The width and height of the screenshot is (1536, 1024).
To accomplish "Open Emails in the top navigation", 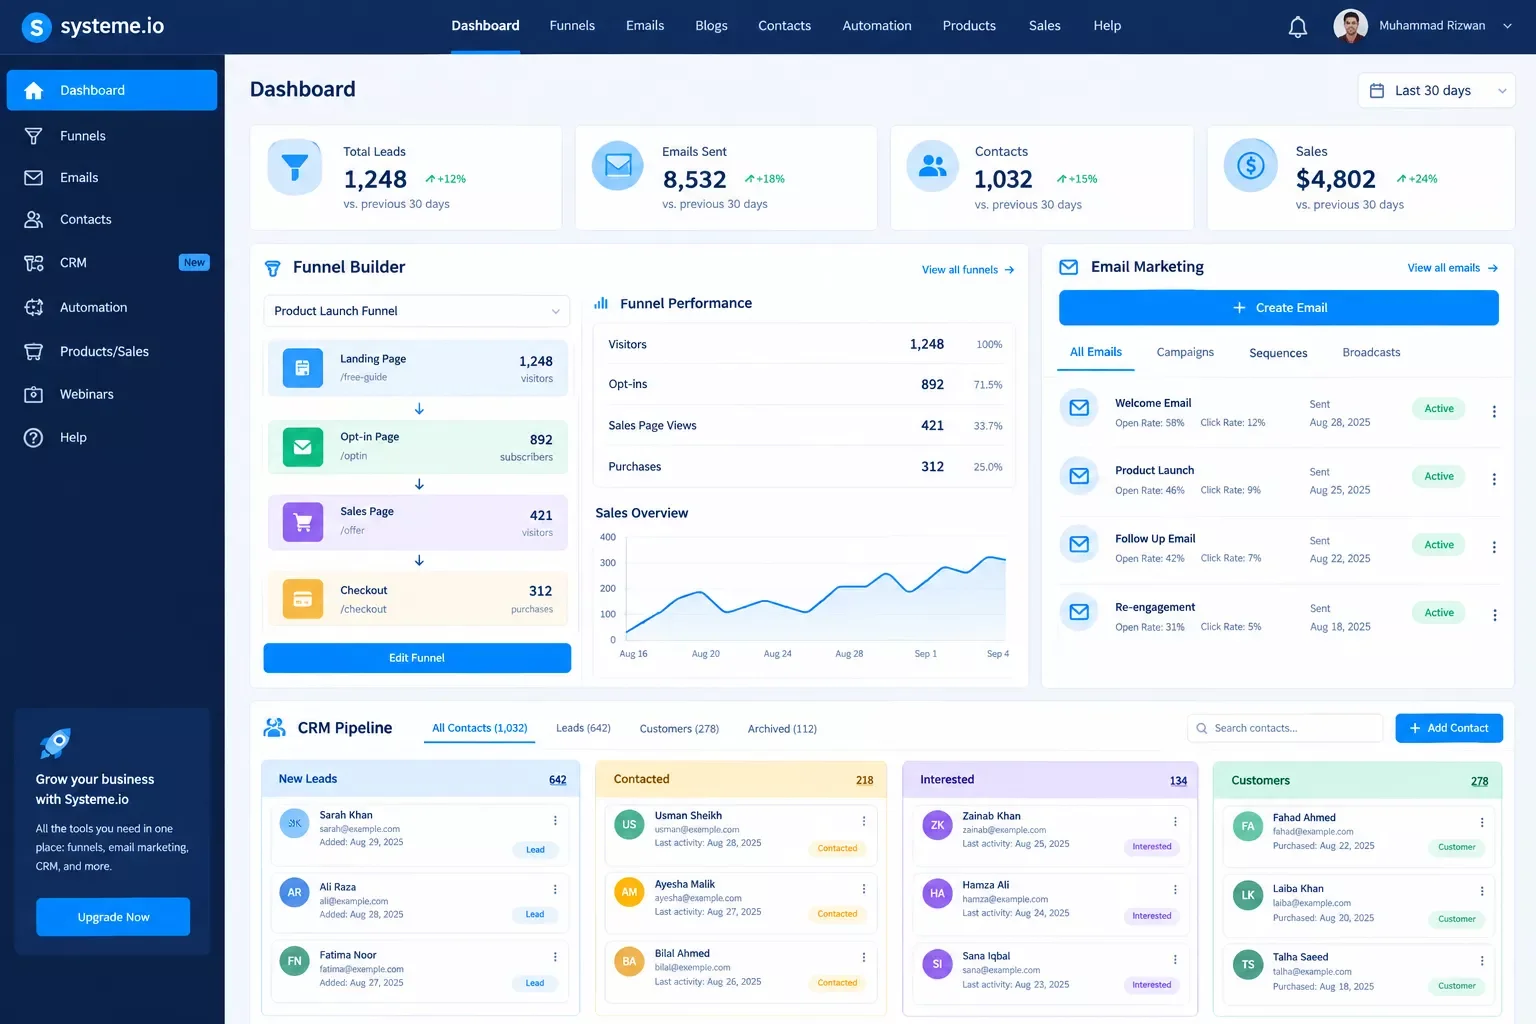I will pos(645,26).
